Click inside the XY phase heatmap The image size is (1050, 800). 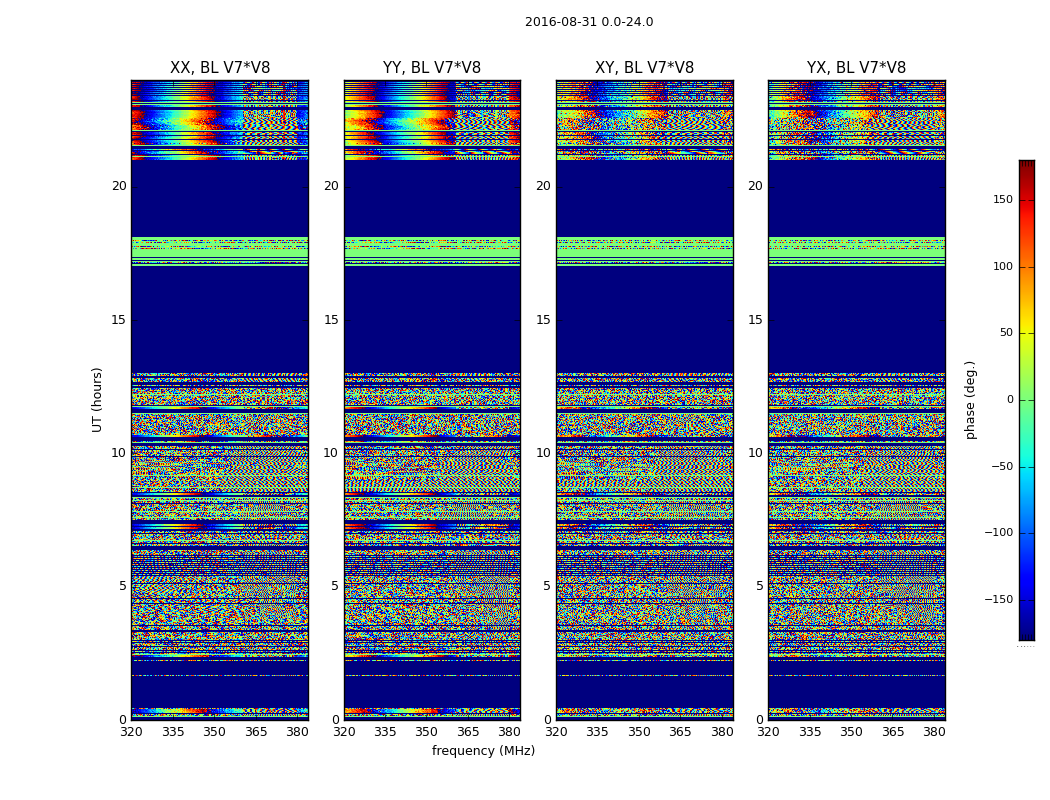[644, 400]
